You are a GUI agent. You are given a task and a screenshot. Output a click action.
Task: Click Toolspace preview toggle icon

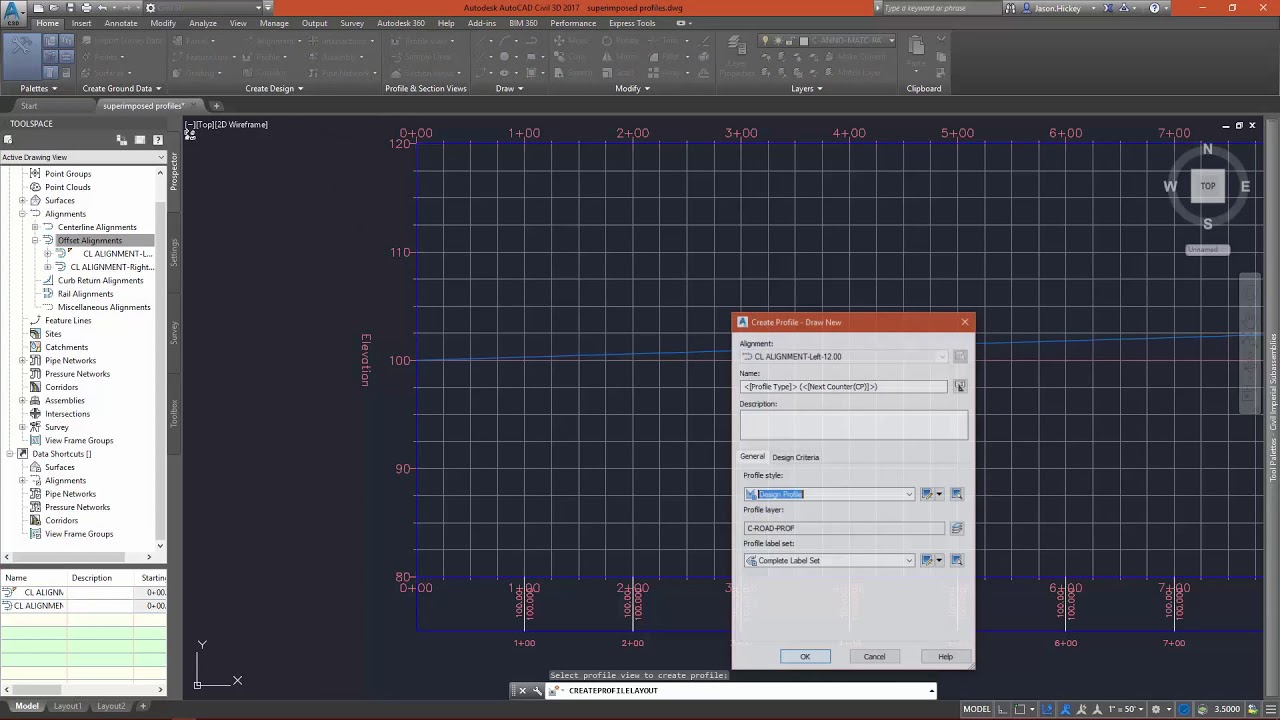click(122, 140)
